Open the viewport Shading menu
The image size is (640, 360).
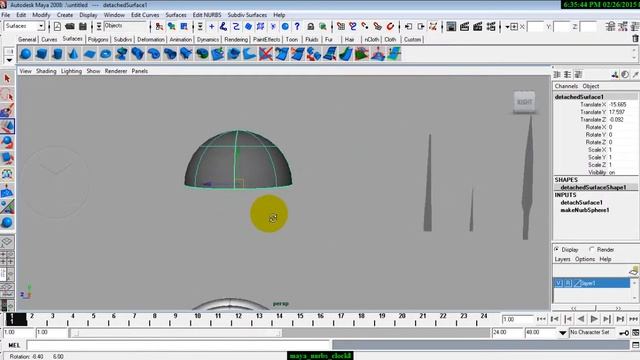46,71
